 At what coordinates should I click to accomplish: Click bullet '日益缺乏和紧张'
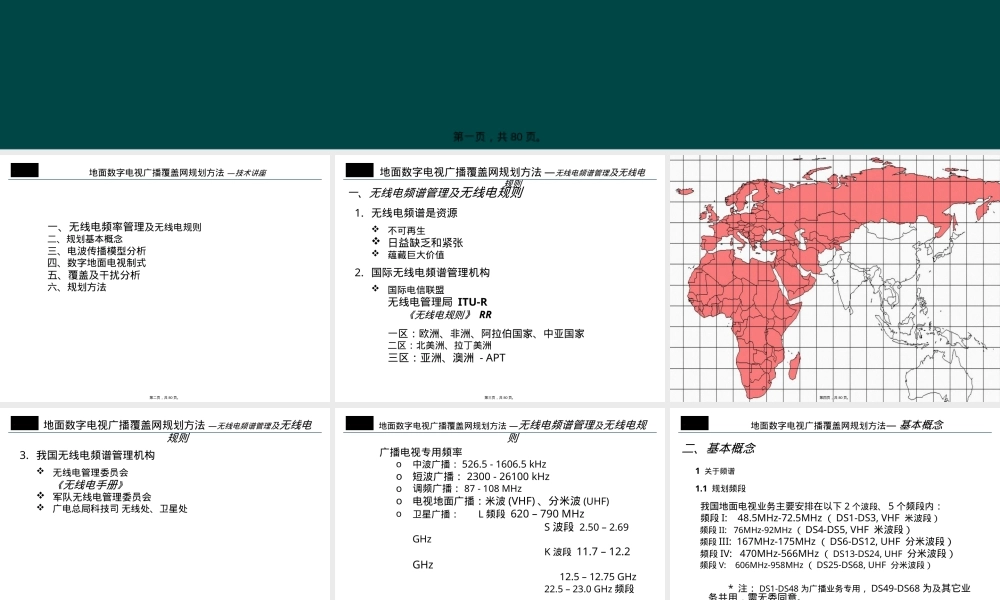click(x=425, y=242)
